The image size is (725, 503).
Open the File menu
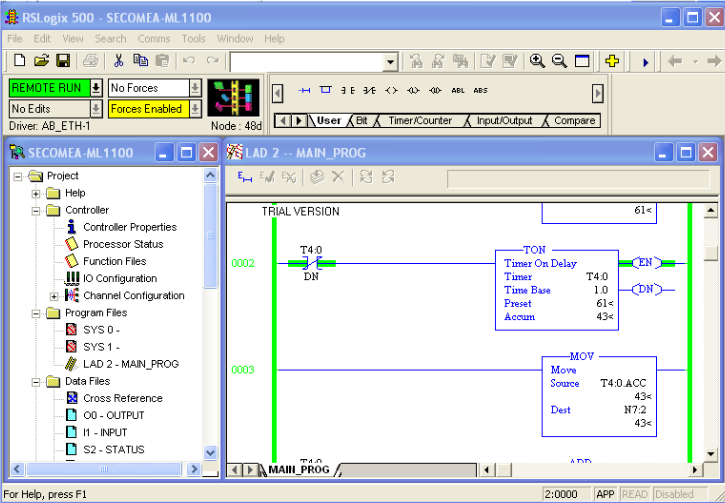click(15, 39)
